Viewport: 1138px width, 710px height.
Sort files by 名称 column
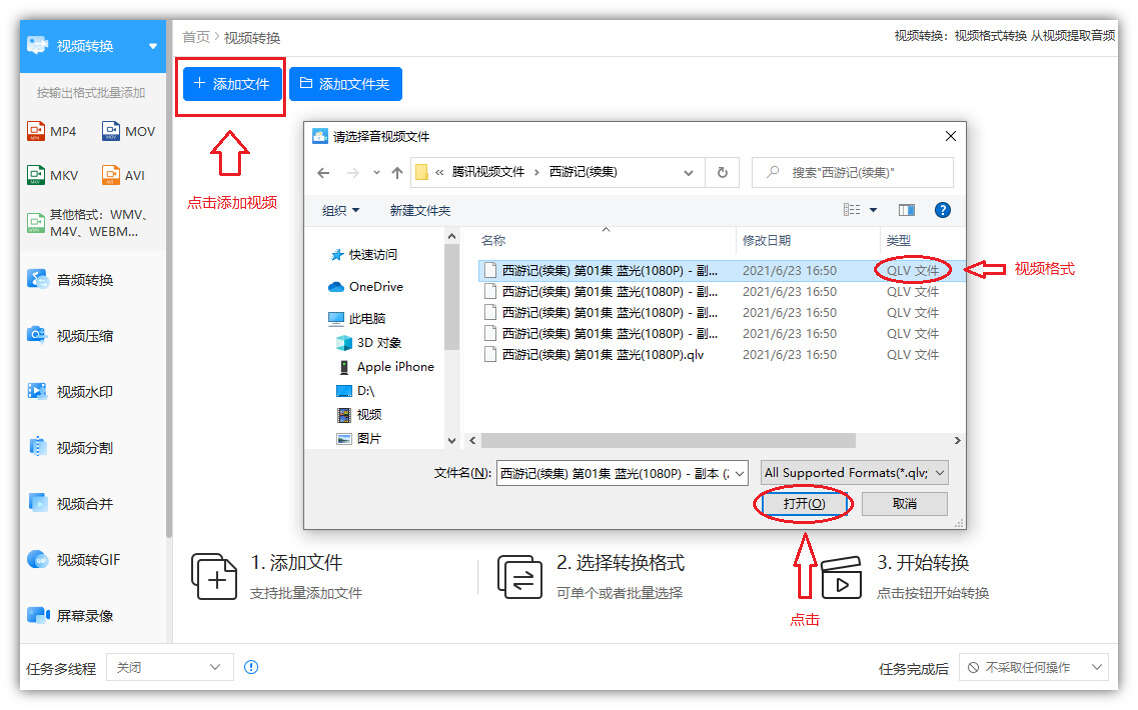point(493,240)
